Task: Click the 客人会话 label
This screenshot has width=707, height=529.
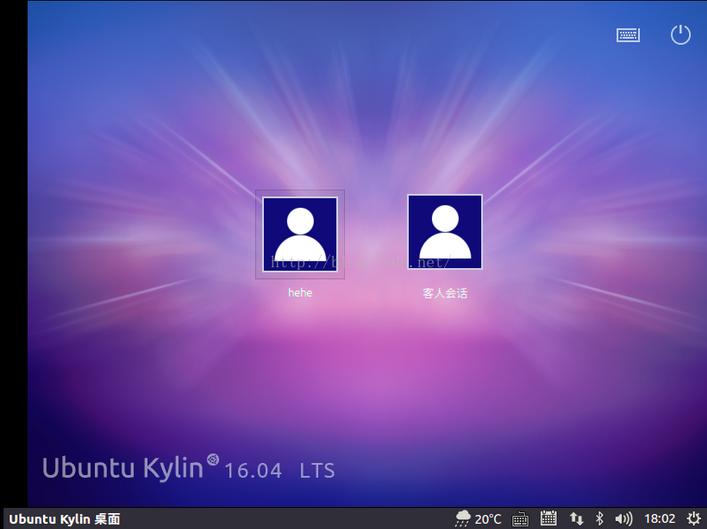Action: pyautogui.click(x=445, y=293)
